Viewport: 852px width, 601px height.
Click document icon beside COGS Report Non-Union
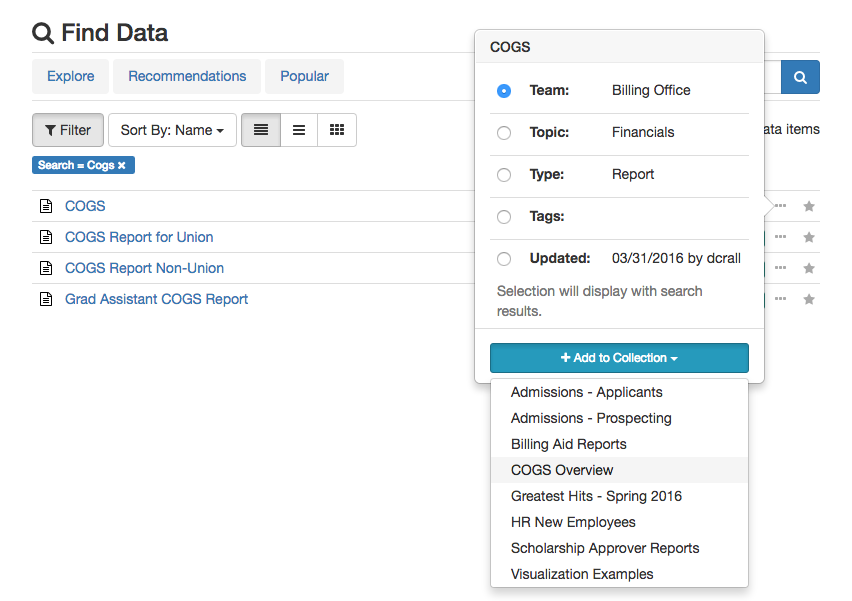pos(46,268)
